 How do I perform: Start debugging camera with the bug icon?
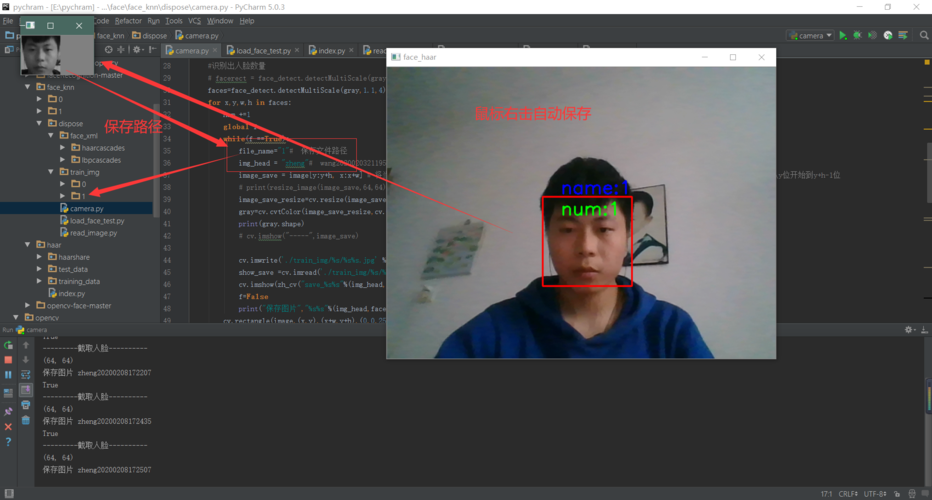pyautogui.click(x=858, y=36)
